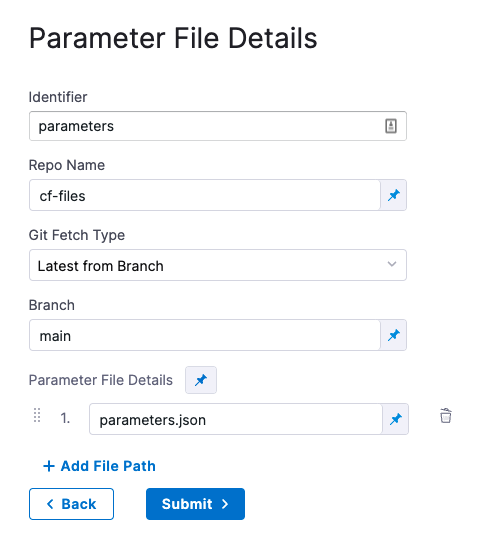Image resolution: width=488 pixels, height=559 pixels.
Task: Click Add File Path link
Action: [99, 466]
